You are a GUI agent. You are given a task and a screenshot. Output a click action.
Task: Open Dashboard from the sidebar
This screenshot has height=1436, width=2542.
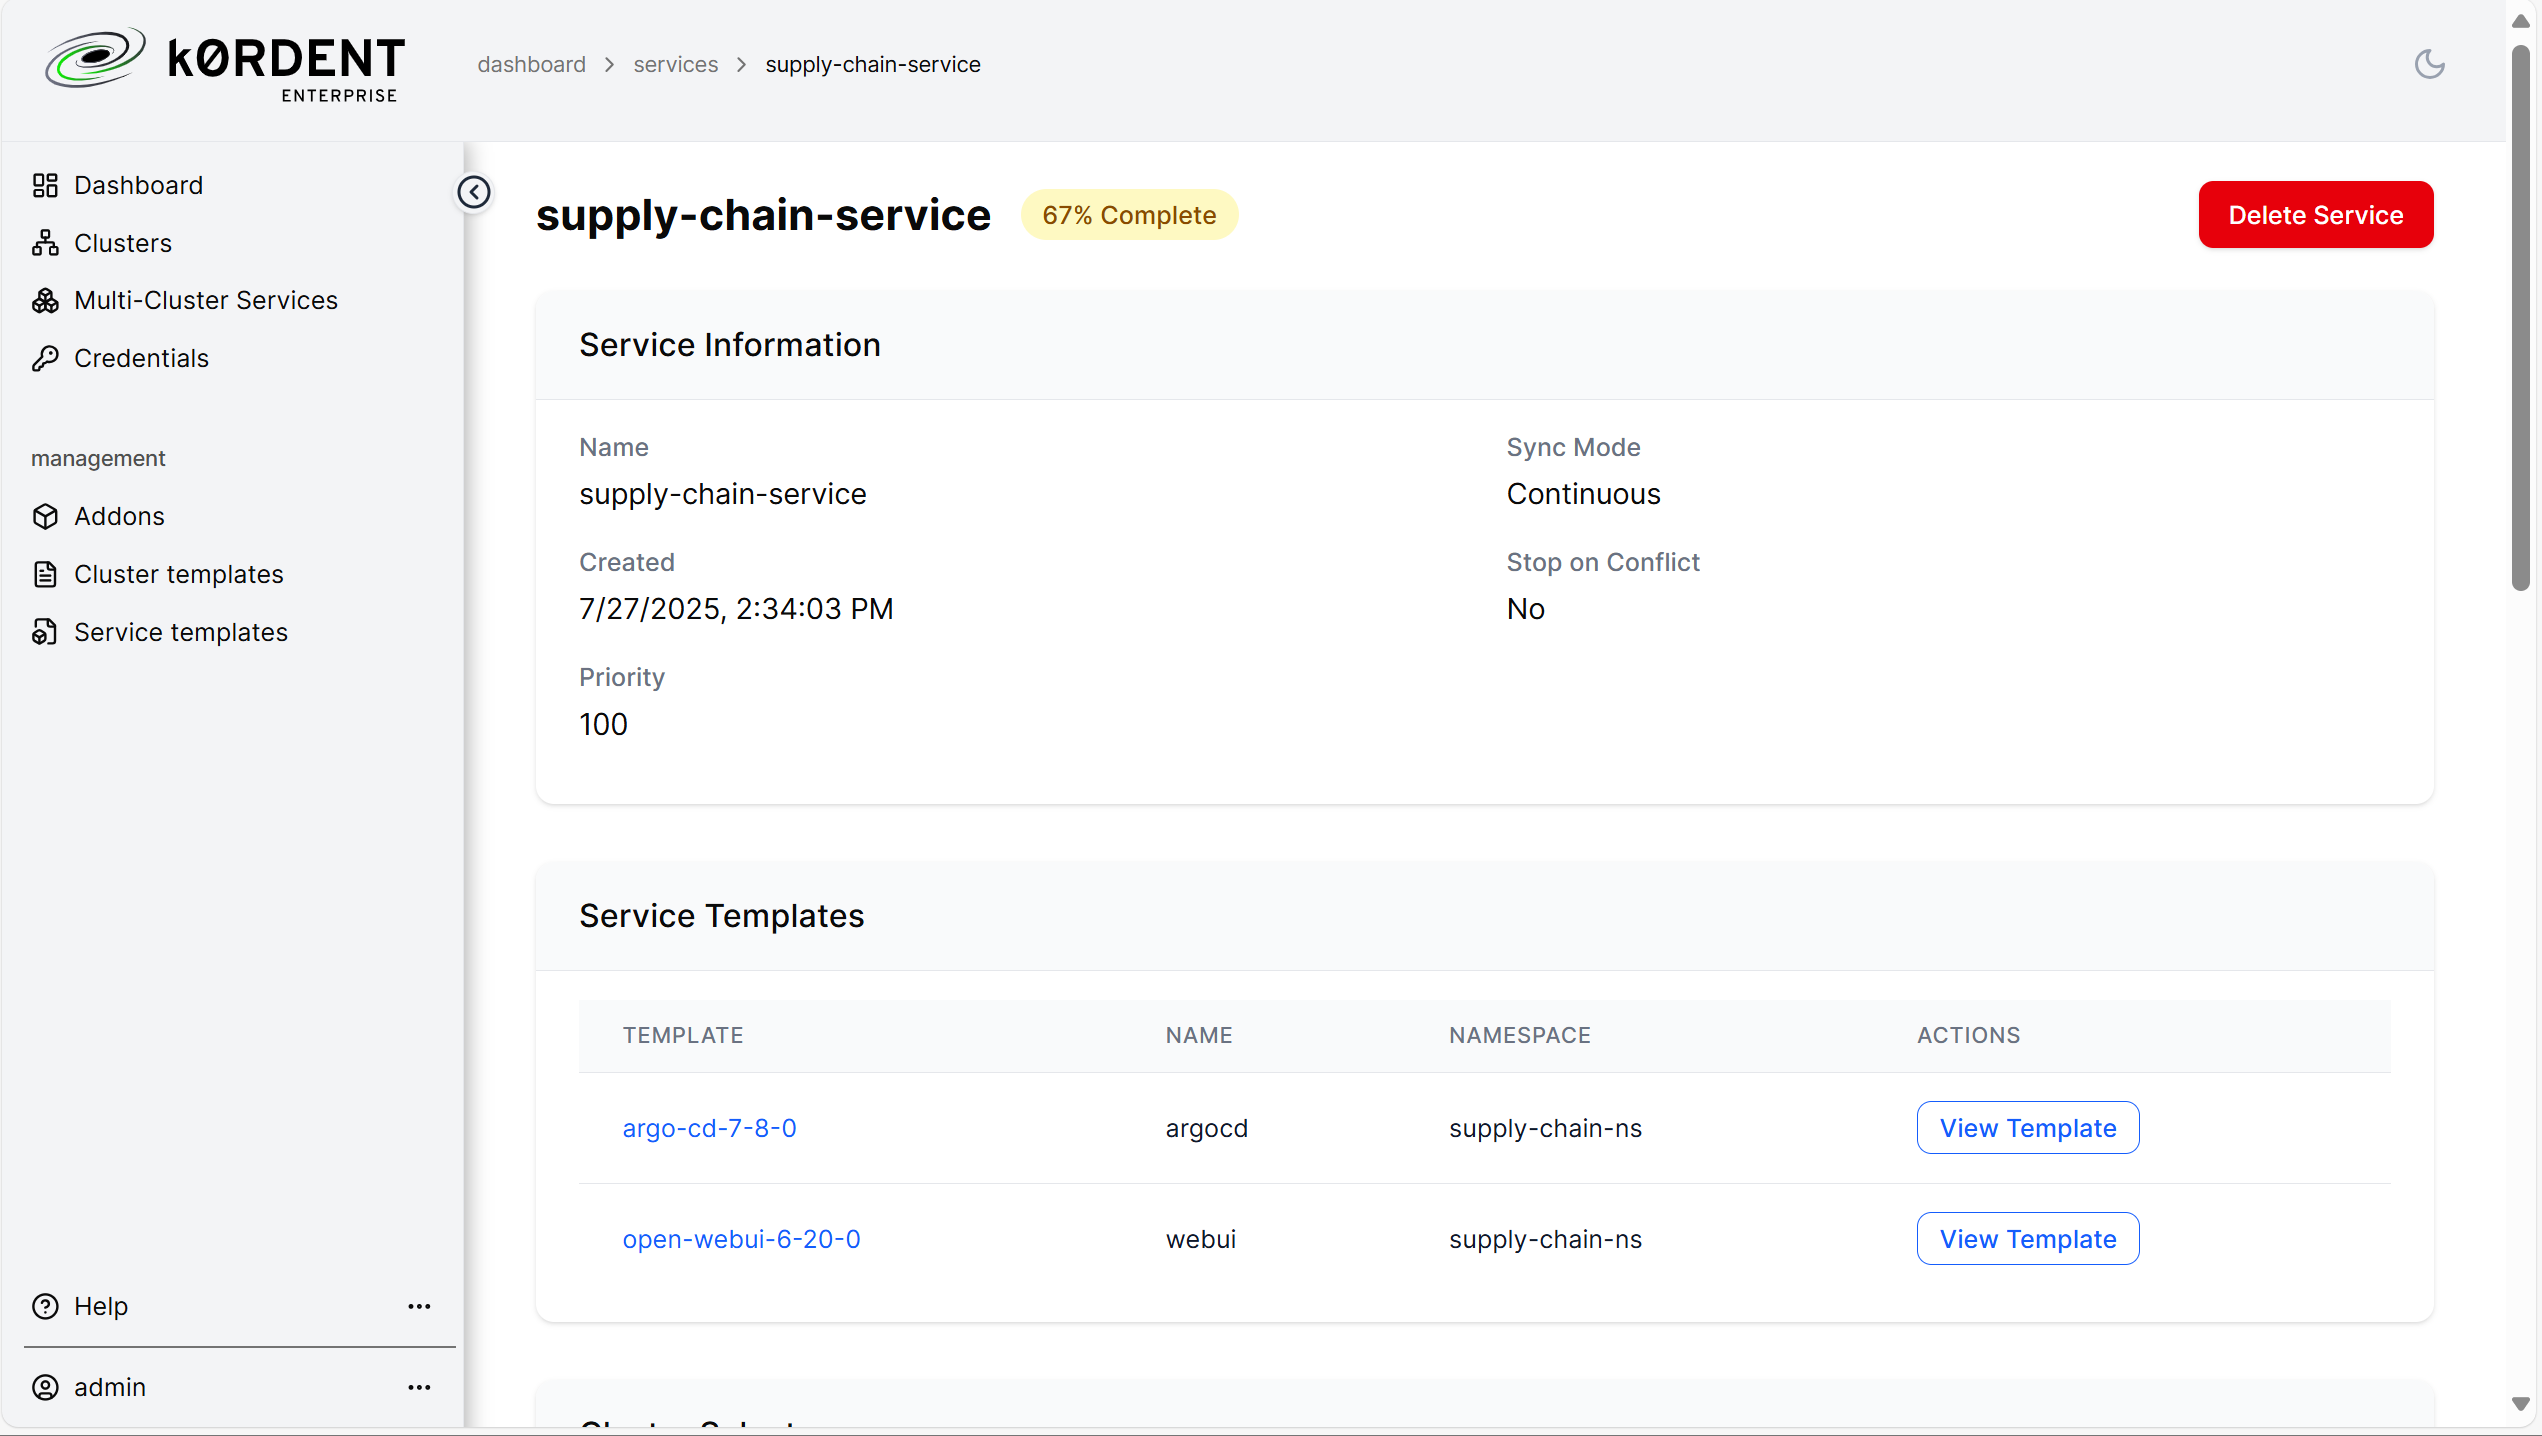pos(138,185)
